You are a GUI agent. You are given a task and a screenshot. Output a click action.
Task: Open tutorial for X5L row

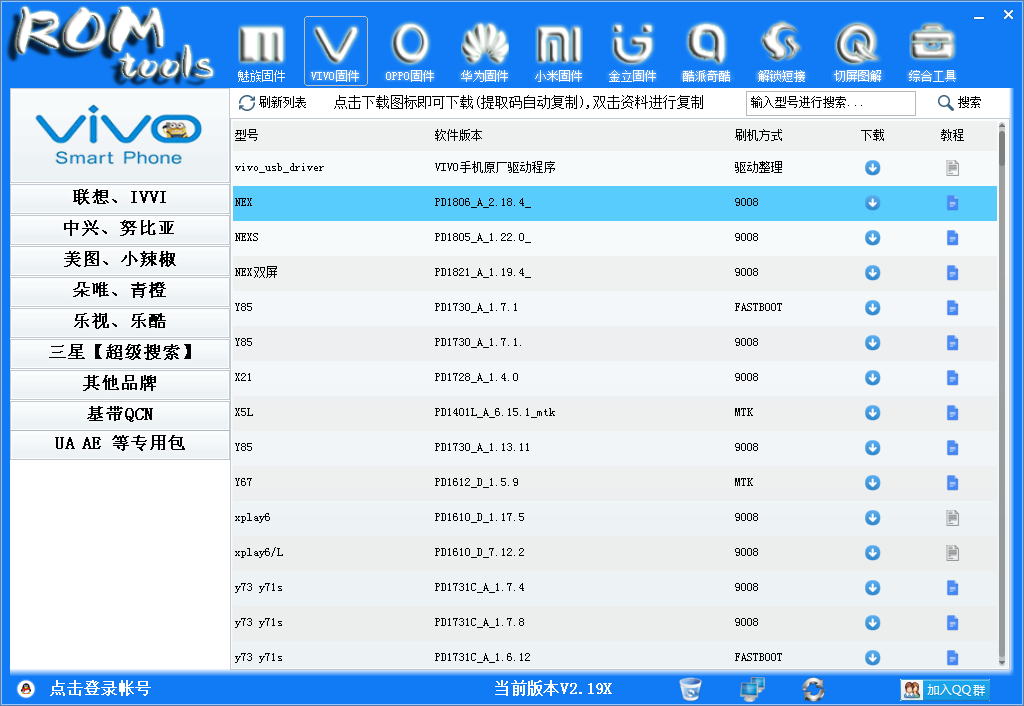(952, 413)
